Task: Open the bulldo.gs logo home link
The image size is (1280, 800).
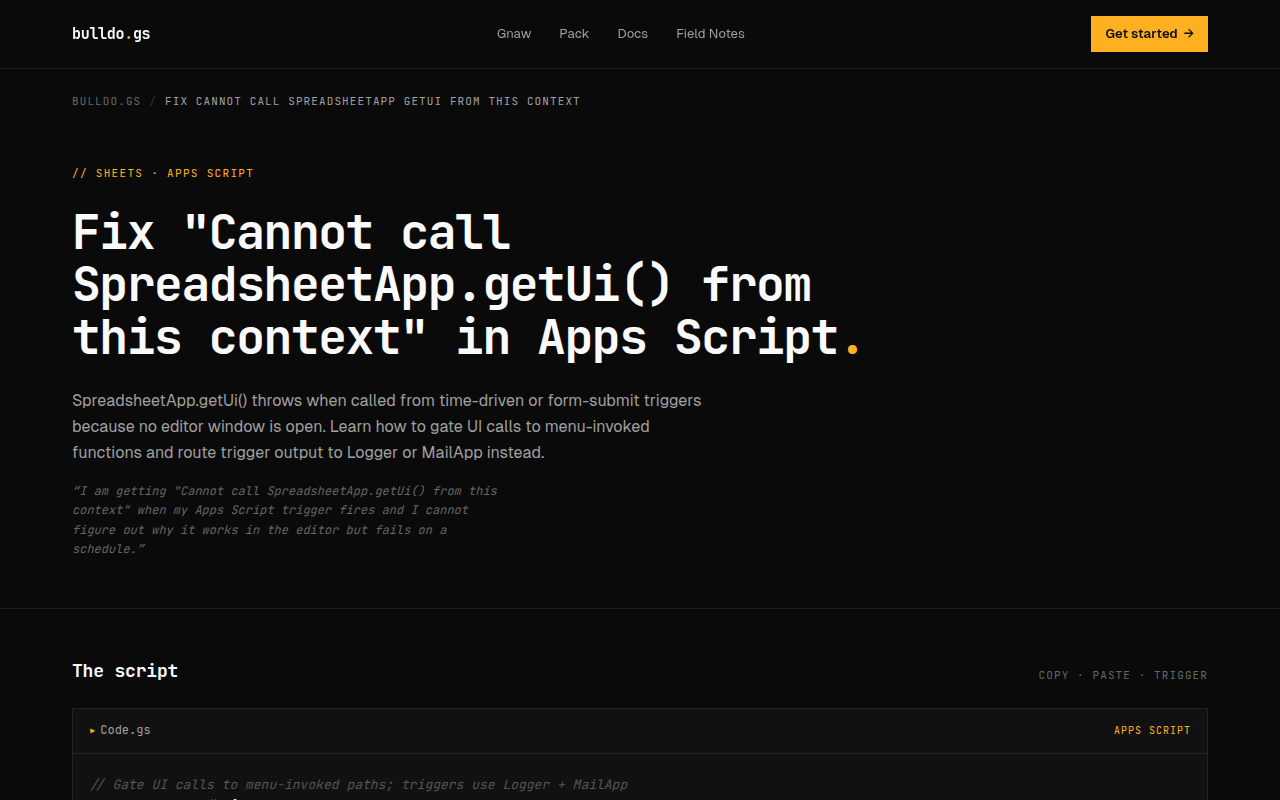Action: pyautogui.click(x=111, y=34)
